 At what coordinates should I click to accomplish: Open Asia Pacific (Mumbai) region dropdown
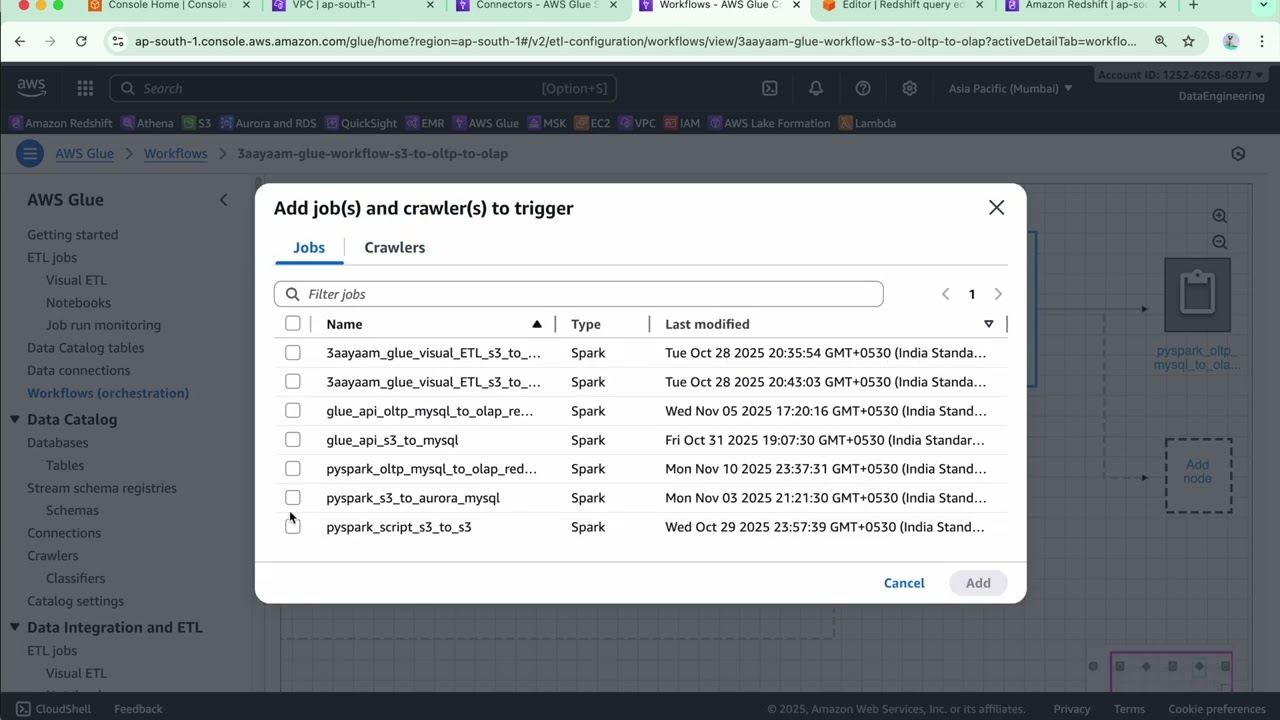(x=1010, y=88)
